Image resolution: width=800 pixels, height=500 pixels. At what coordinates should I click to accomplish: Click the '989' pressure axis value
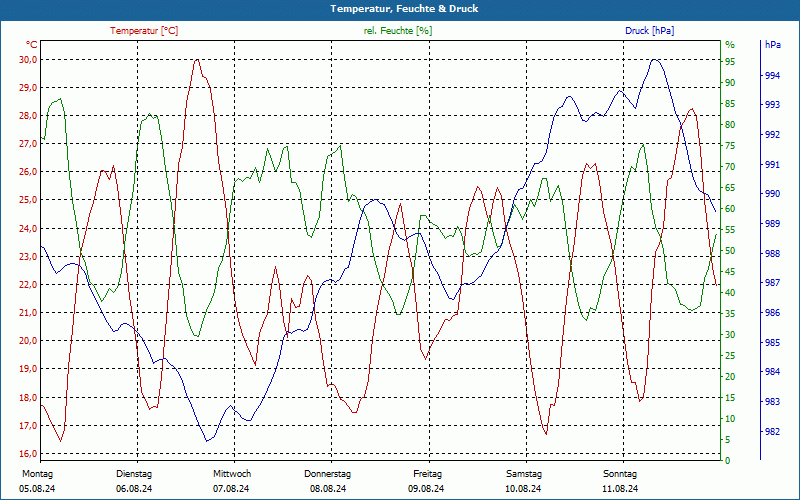(773, 223)
